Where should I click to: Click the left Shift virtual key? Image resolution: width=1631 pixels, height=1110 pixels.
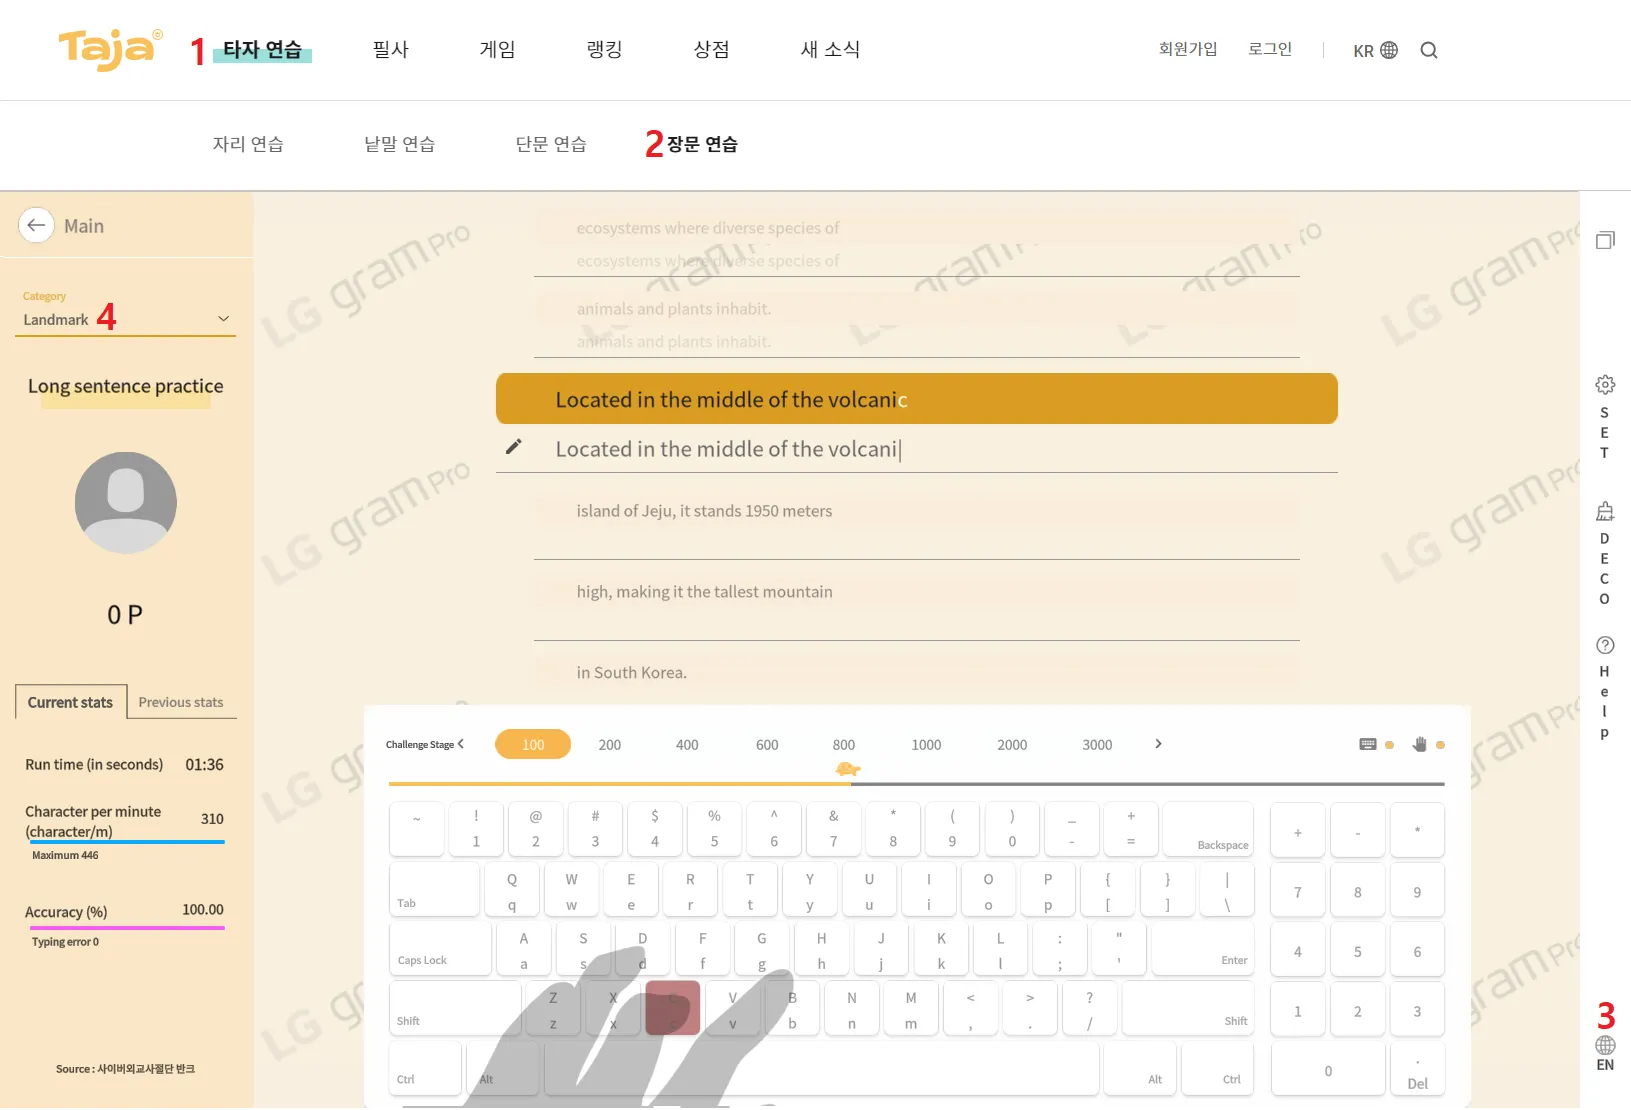(x=455, y=1008)
